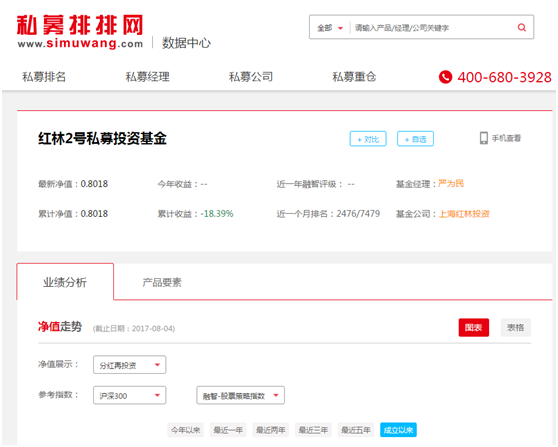Click the search magnifier icon
The image size is (558, 447).
(522, 27)
